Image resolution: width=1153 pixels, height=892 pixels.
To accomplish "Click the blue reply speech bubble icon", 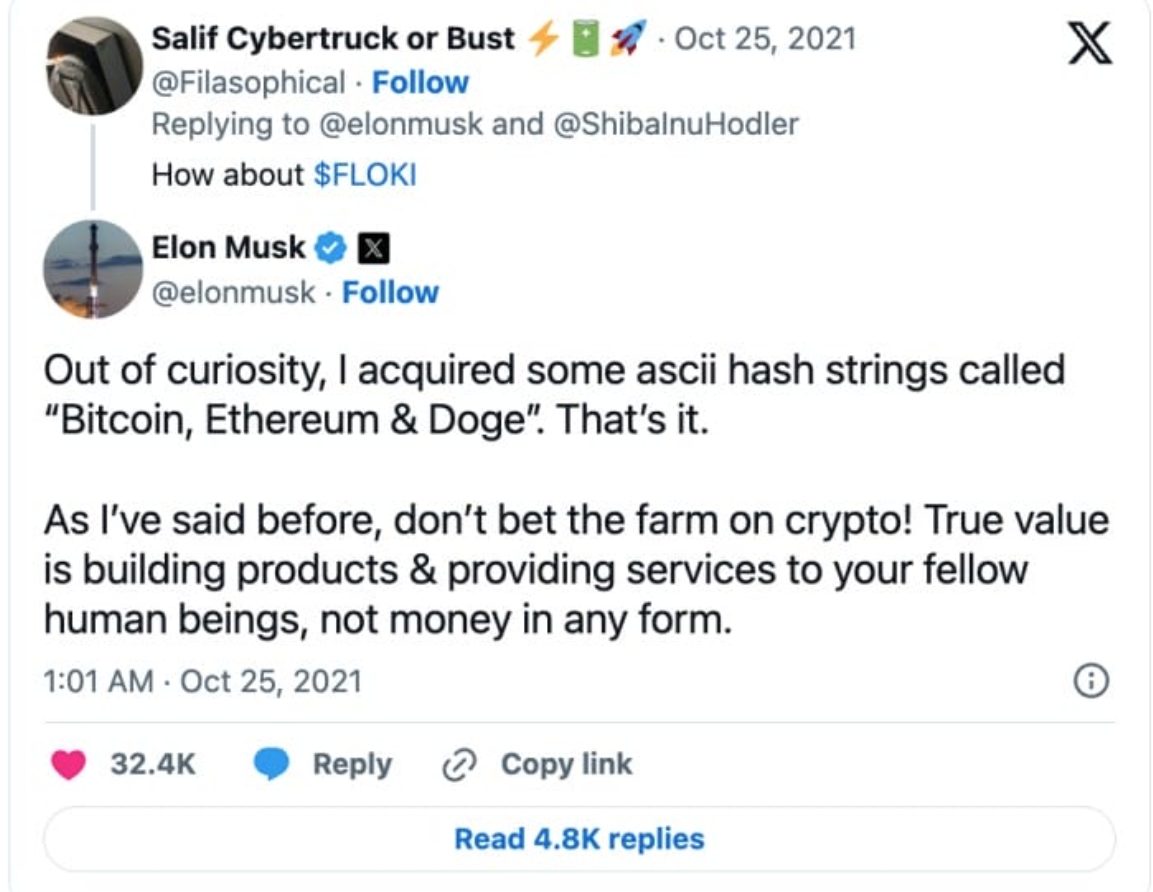I will point(271,765).
